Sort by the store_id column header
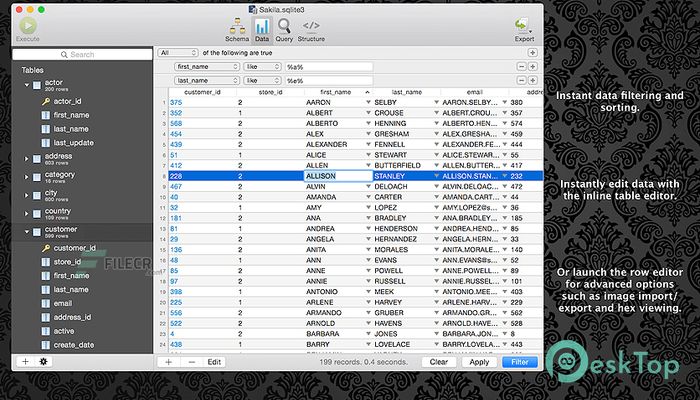This screenshot has width=700, height=400. click(x=271, y=92)
